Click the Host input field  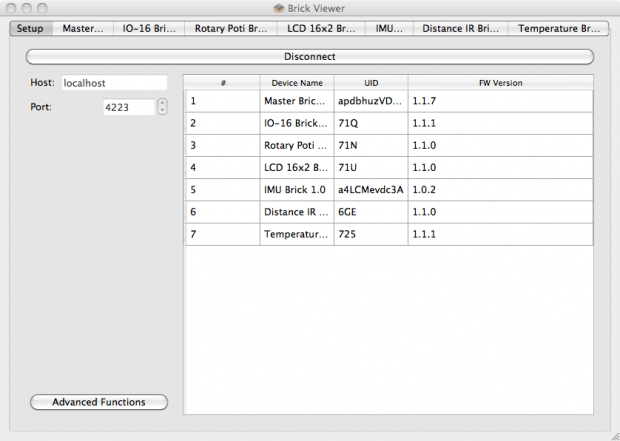pos(114,83)
